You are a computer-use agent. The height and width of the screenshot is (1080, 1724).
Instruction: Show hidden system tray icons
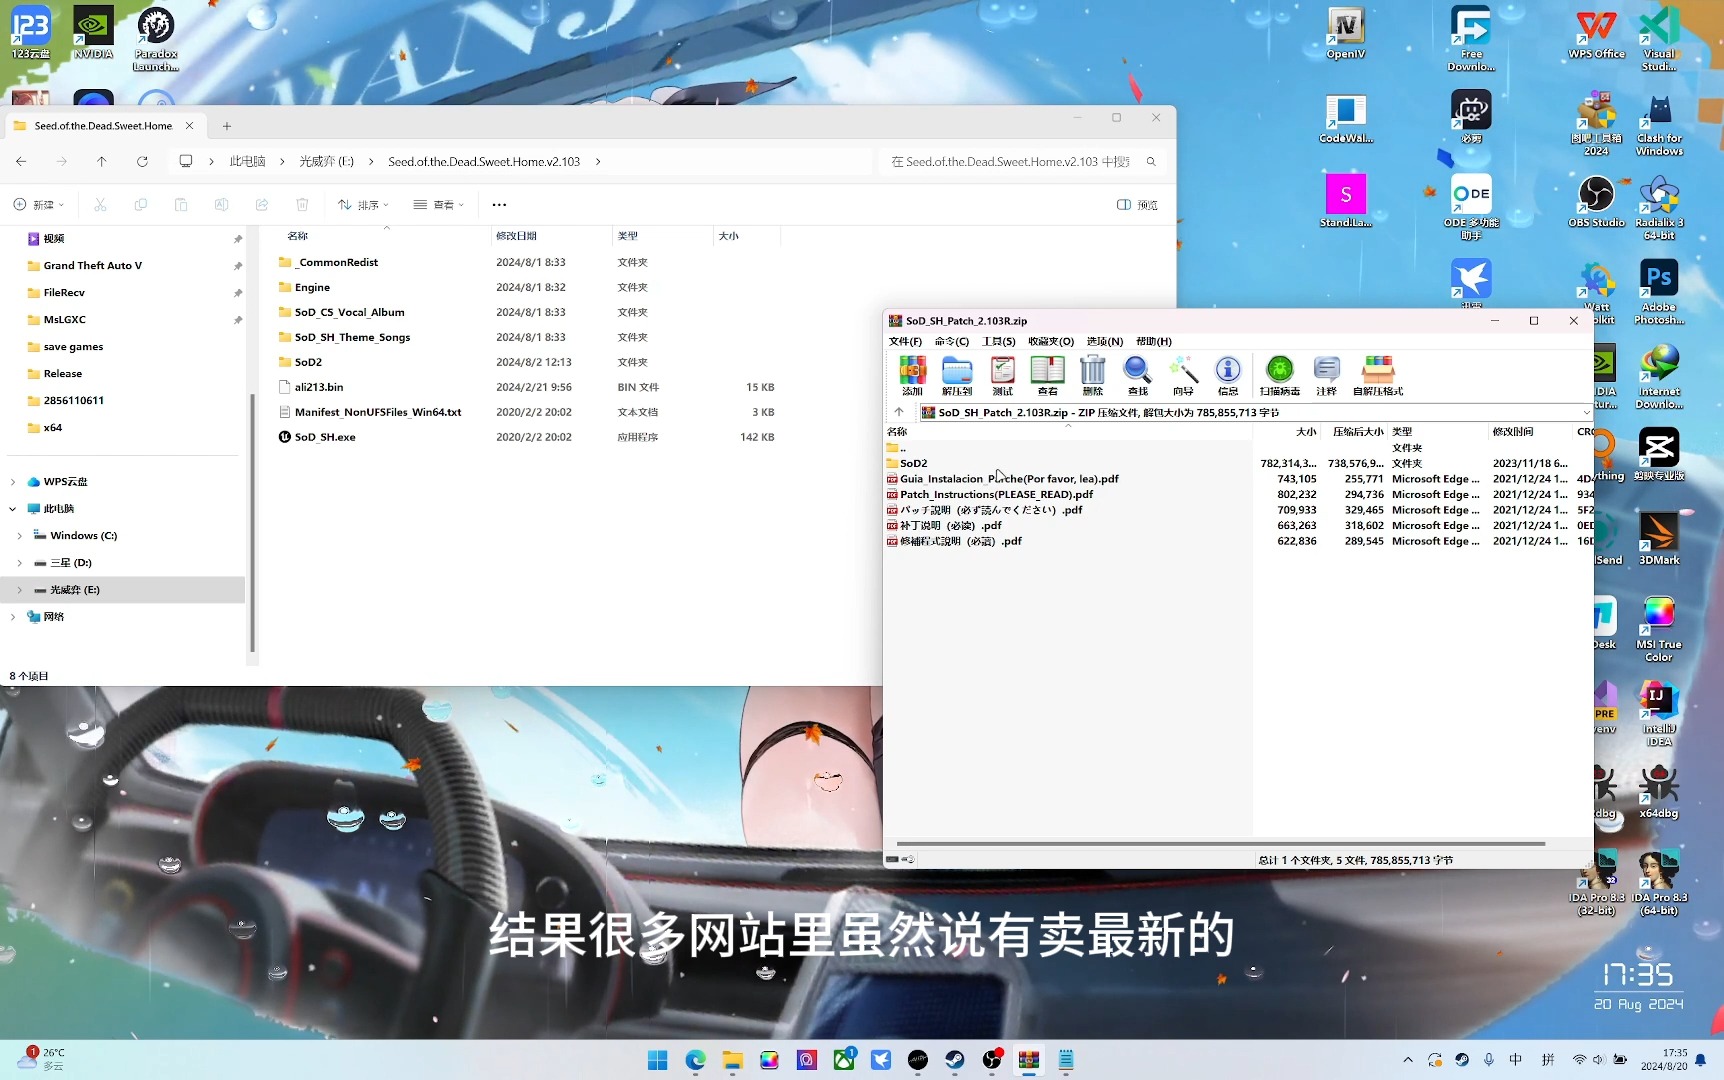(x=1408, y=1060)
